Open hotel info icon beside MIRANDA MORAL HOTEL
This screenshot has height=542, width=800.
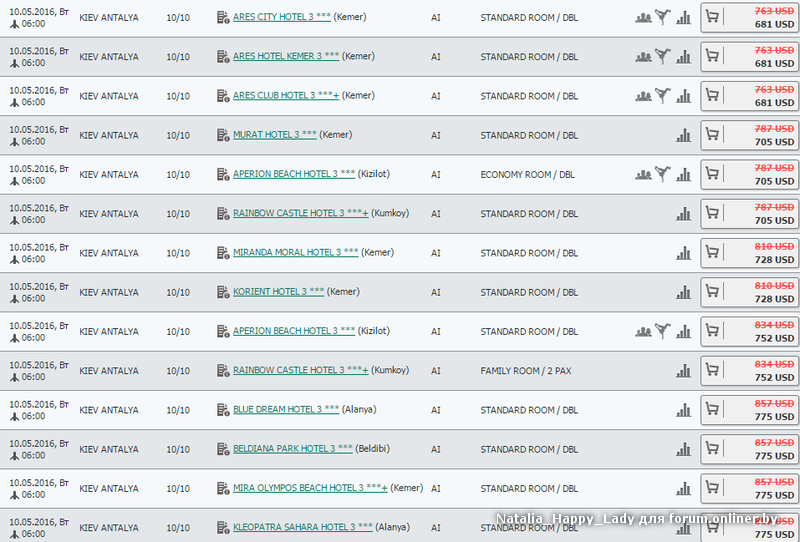(223, 253)
